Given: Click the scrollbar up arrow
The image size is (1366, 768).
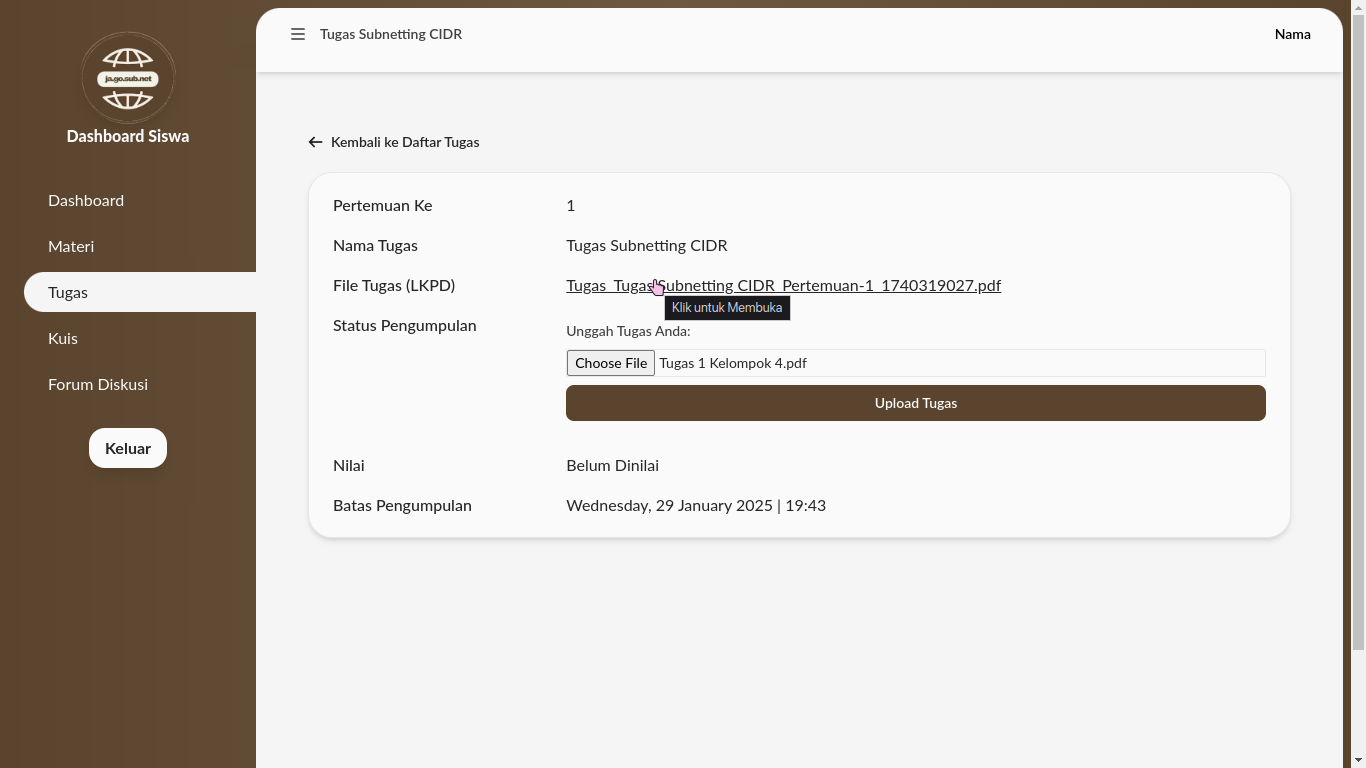Looking at the screenshot, I should tap(1357, 8).
